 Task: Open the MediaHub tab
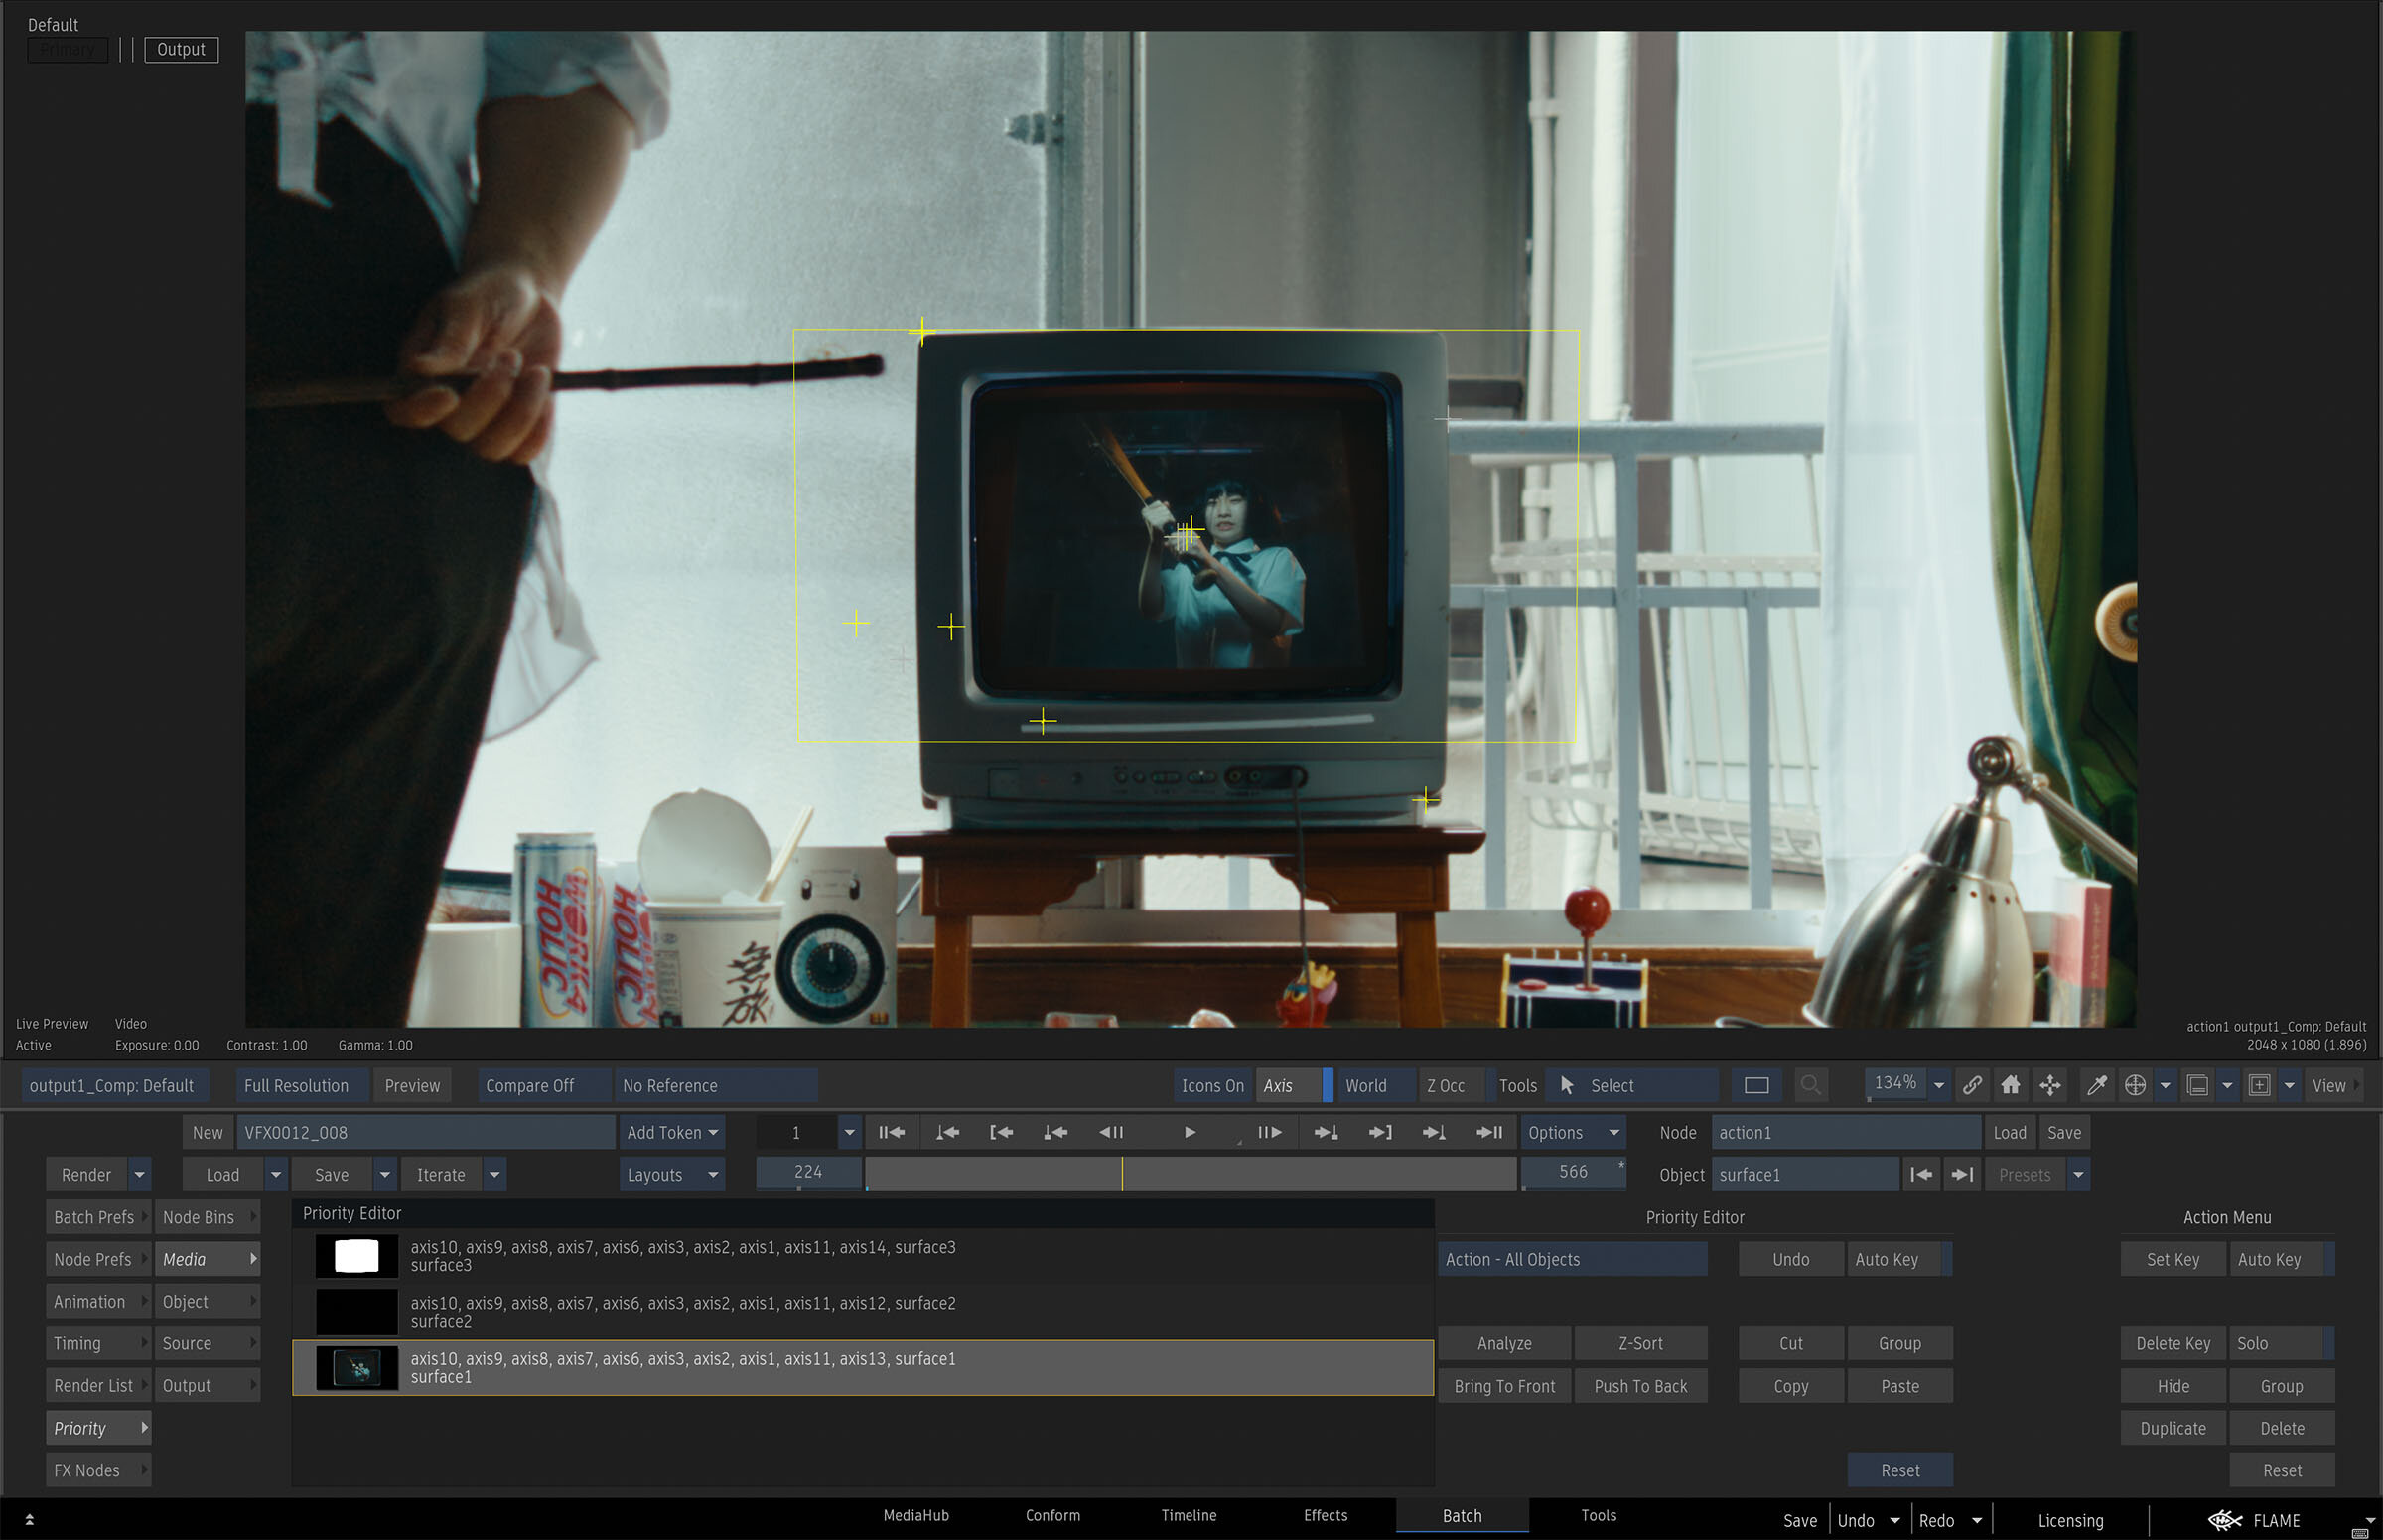click(x=915, y=1515)
